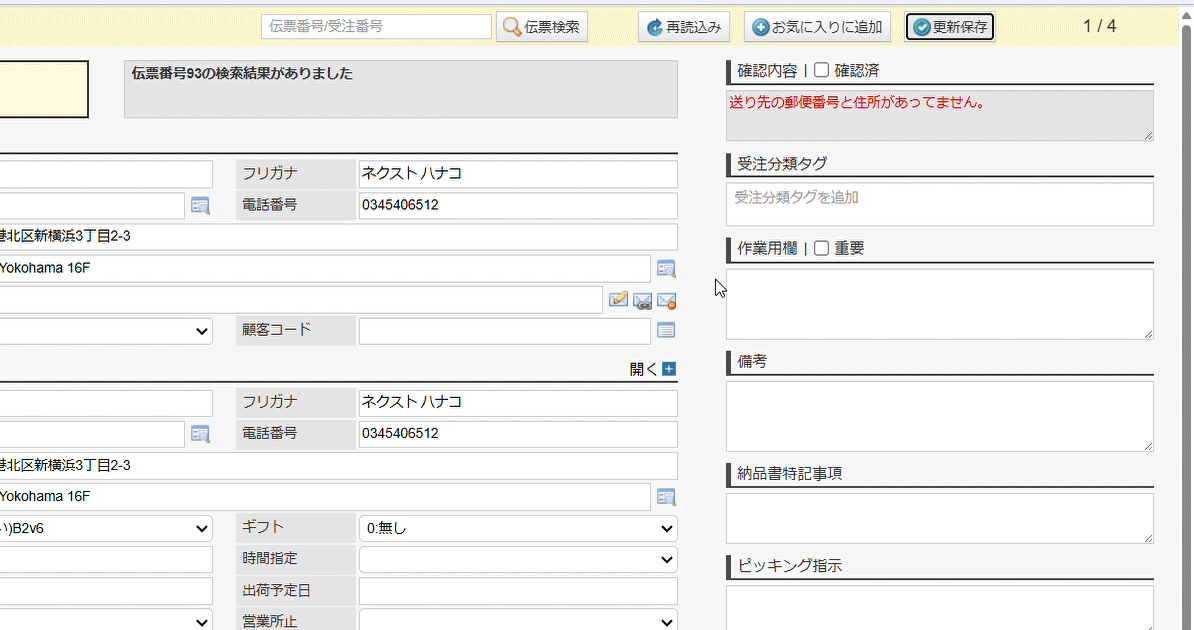Open the ギフト dropdown
The height and width of the screenshot is (630, 1194).
(x=517, y=528)
